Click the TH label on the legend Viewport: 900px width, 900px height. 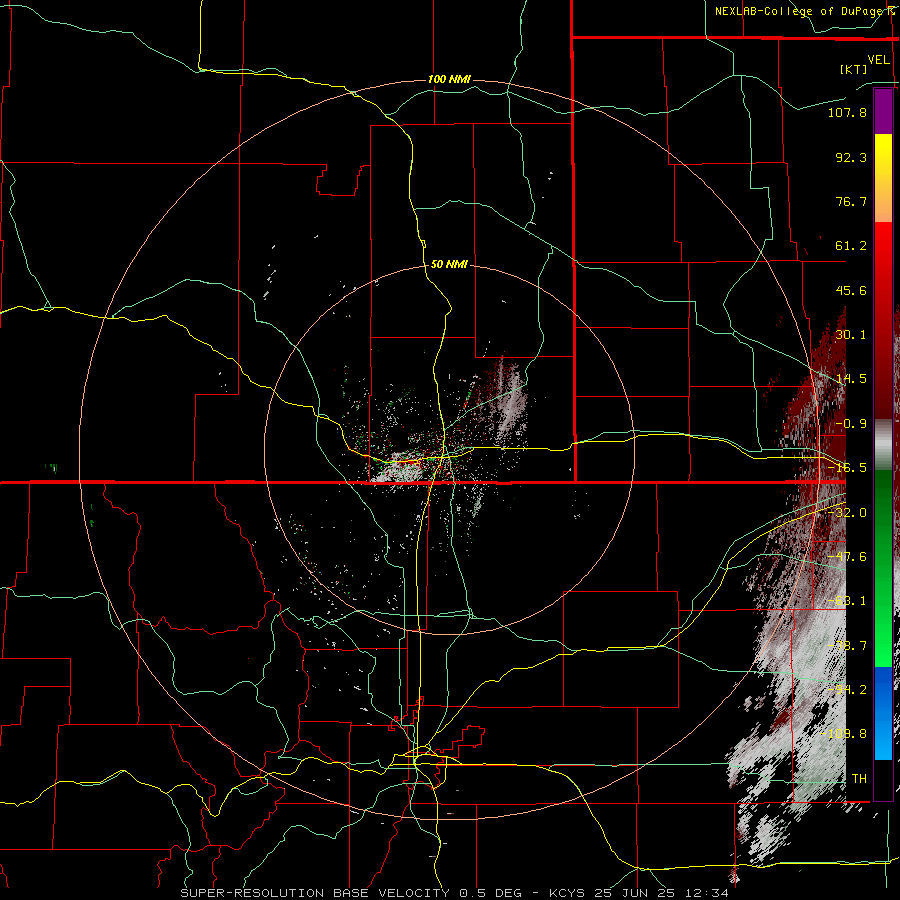[859, 779]
